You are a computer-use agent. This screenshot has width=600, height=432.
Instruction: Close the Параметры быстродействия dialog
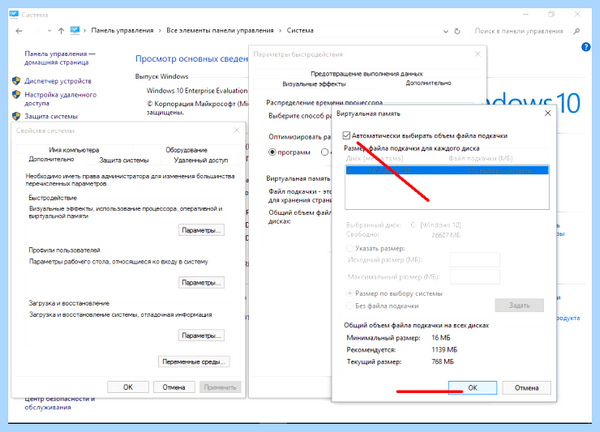coord(478,54)
